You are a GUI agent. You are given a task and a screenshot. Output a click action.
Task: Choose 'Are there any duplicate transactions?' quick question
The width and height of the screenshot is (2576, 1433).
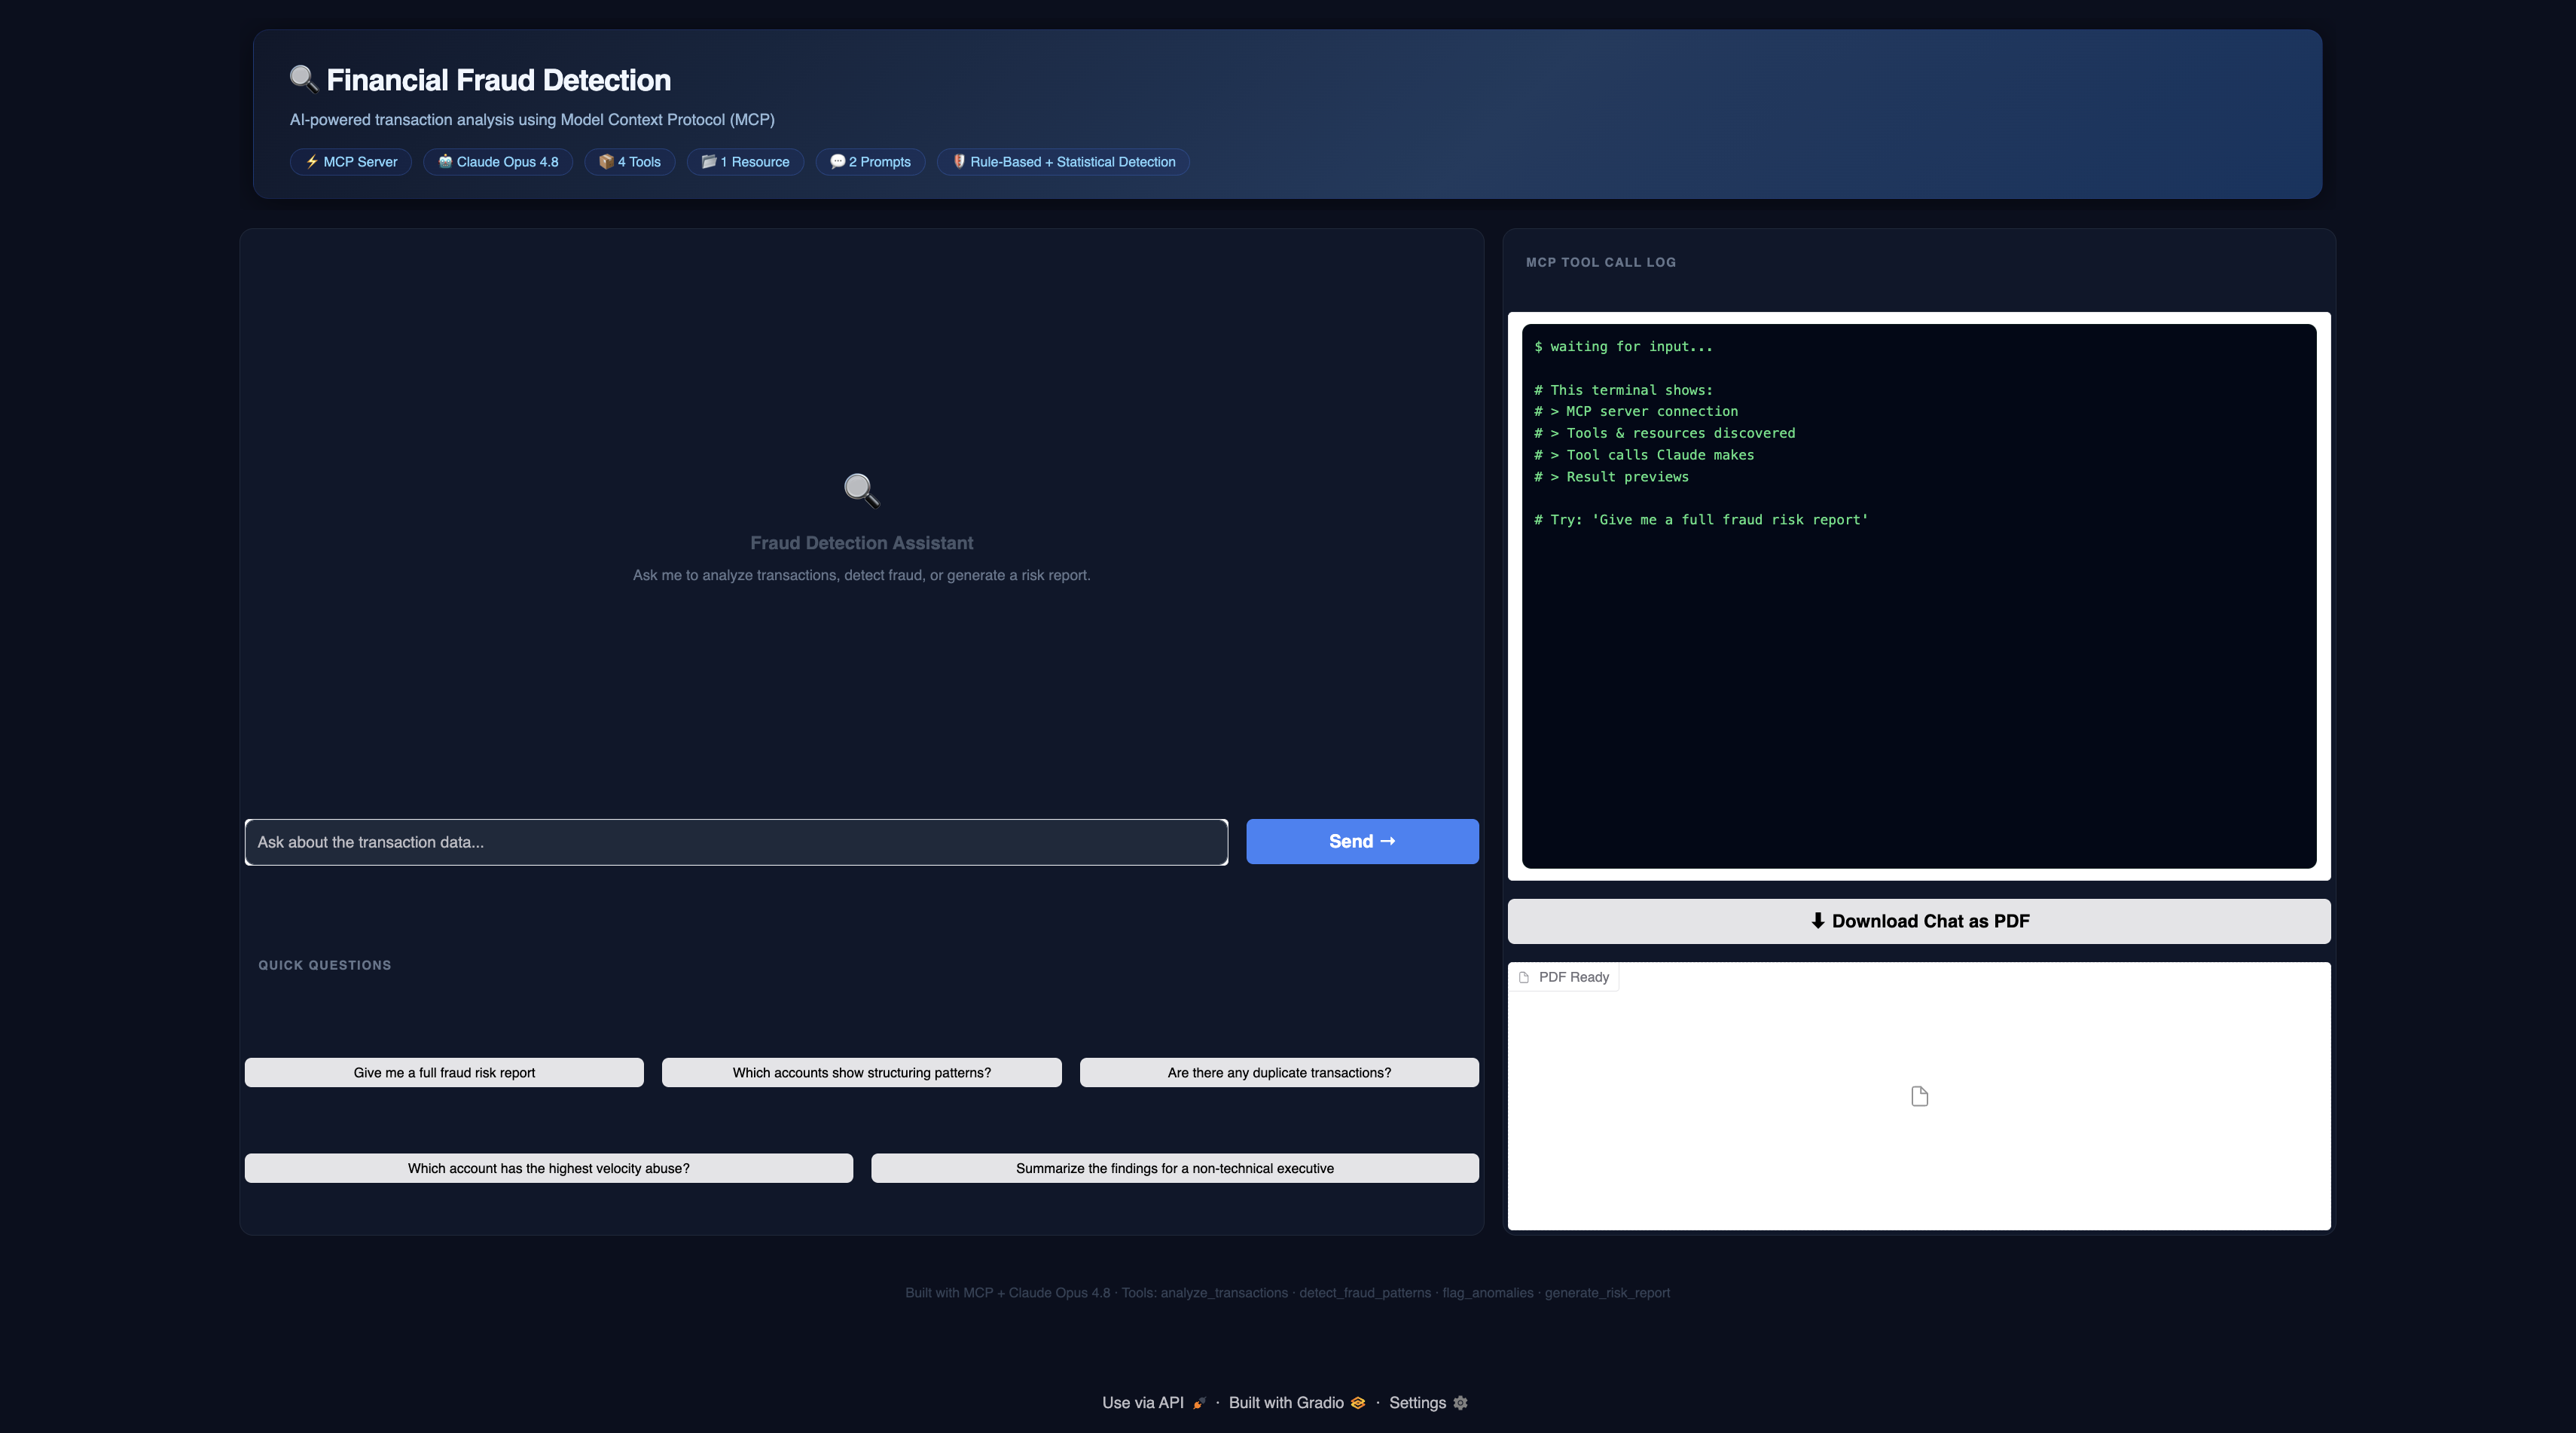tap(1279, 1072)
